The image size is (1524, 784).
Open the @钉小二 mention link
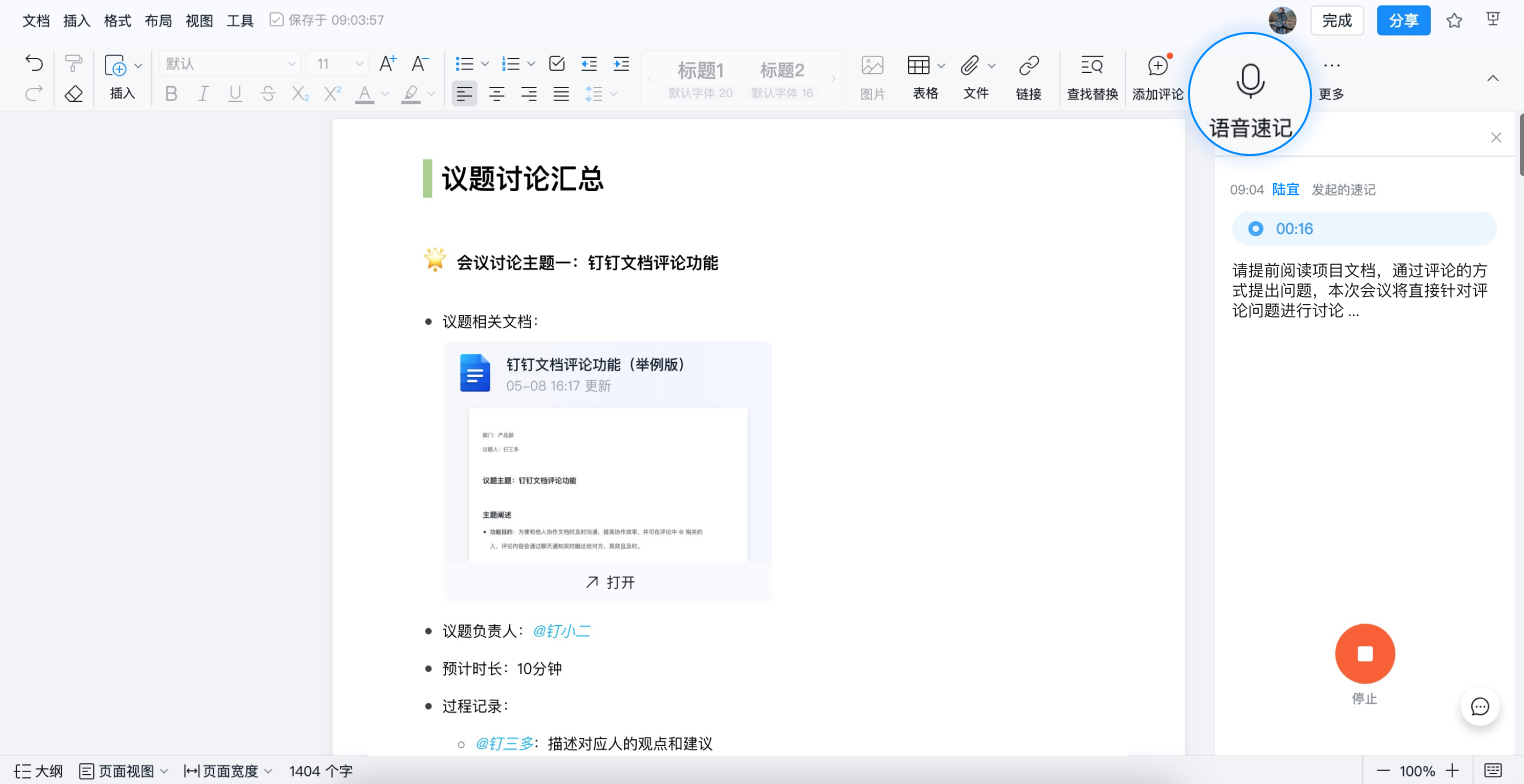pos(562,630)
